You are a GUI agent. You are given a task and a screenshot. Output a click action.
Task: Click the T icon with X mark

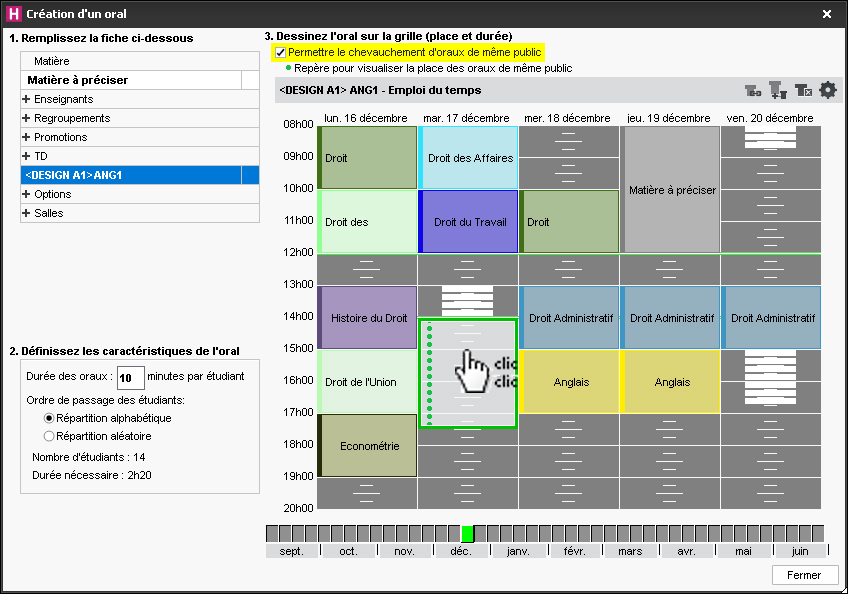point(803,90)
